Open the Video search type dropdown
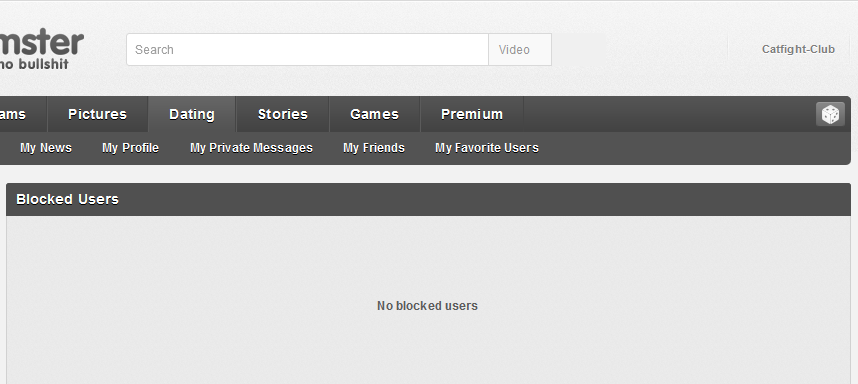 pyautogui.click(x=520, y=50)
